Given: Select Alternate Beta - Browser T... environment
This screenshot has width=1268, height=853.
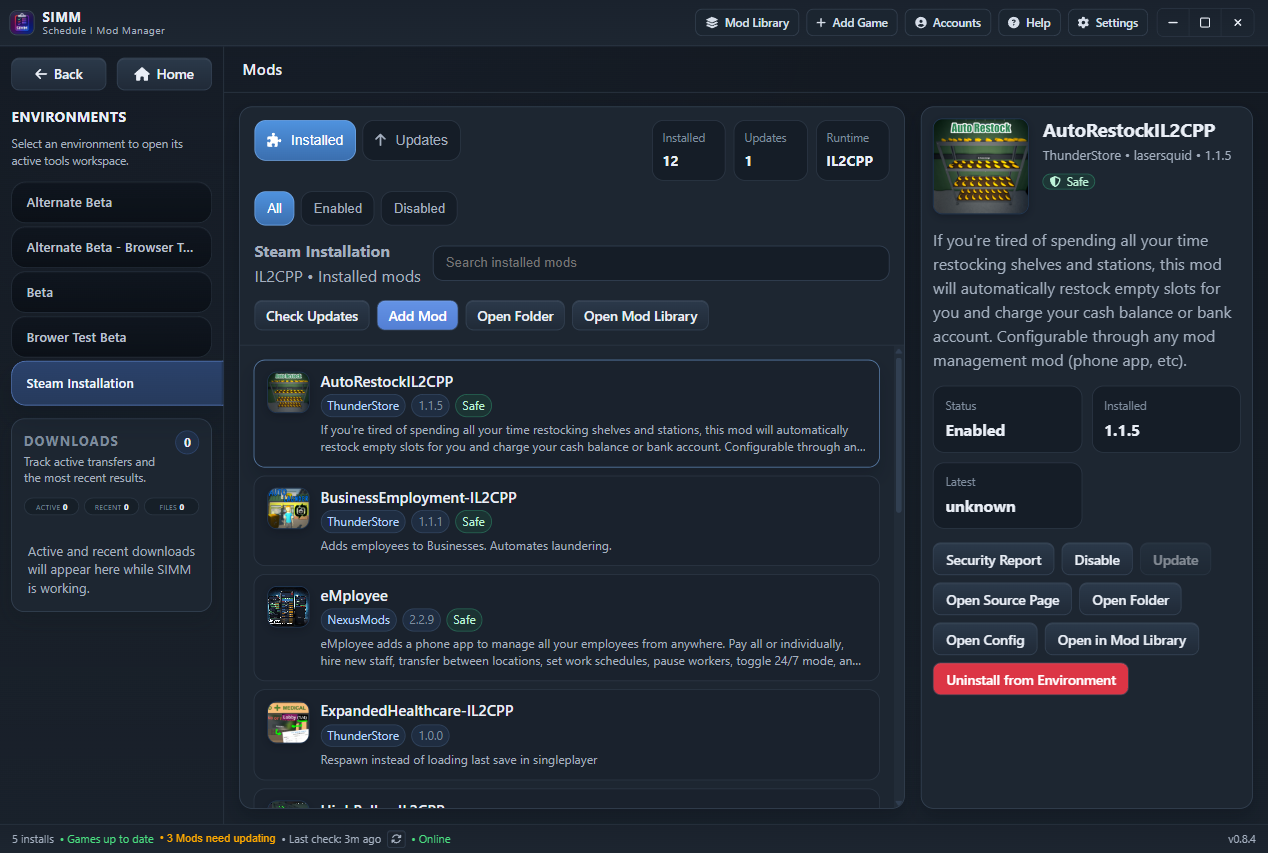Looking at the screenshot, I should (x=111, y=247).
